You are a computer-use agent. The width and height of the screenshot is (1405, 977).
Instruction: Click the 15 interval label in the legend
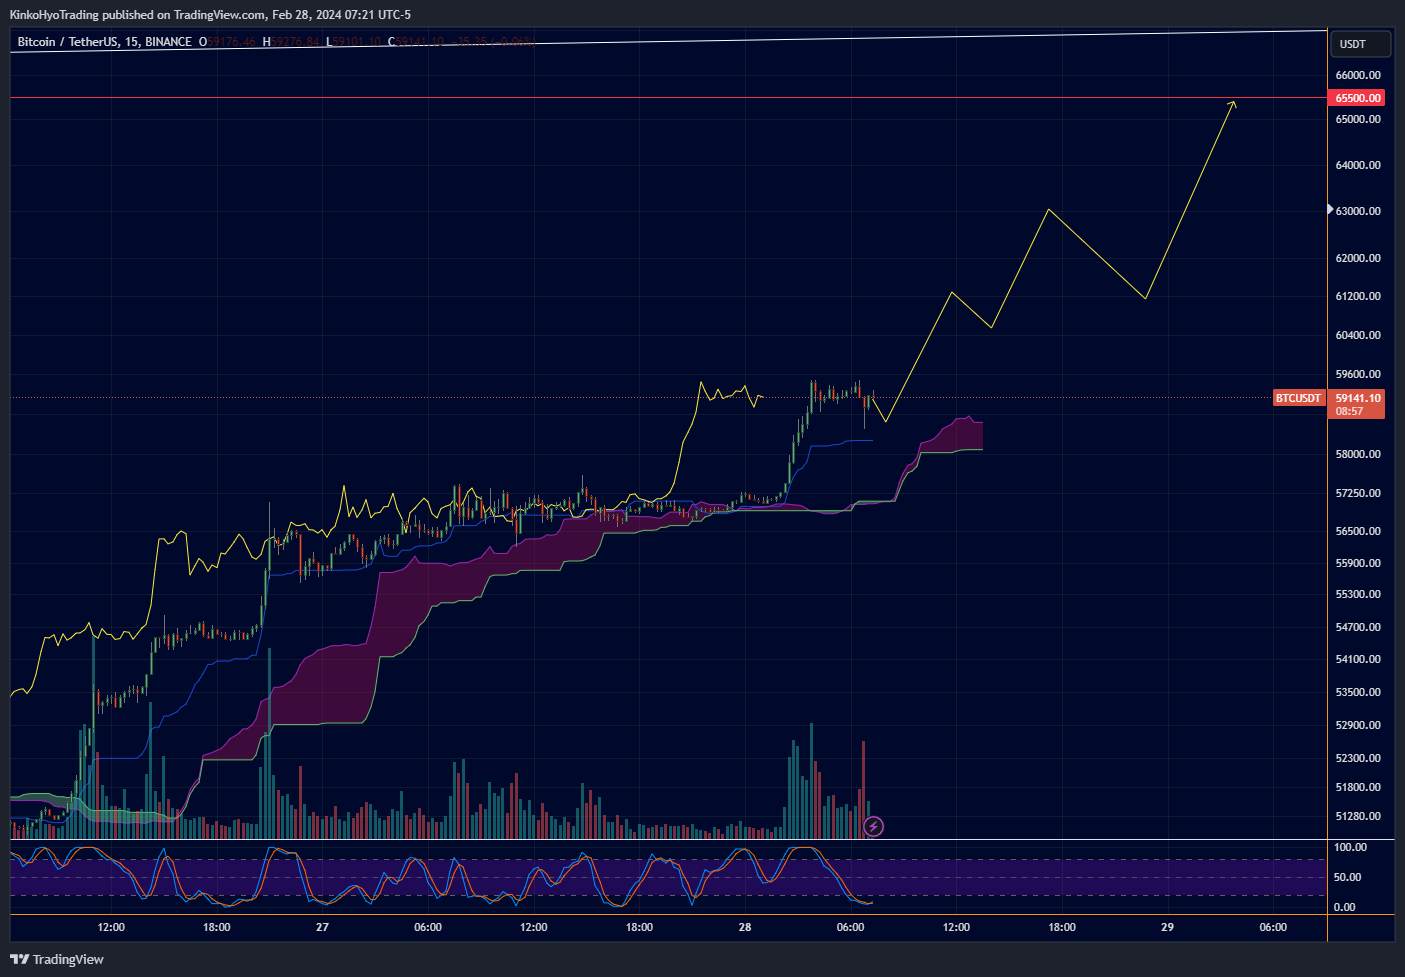point(132,42)
